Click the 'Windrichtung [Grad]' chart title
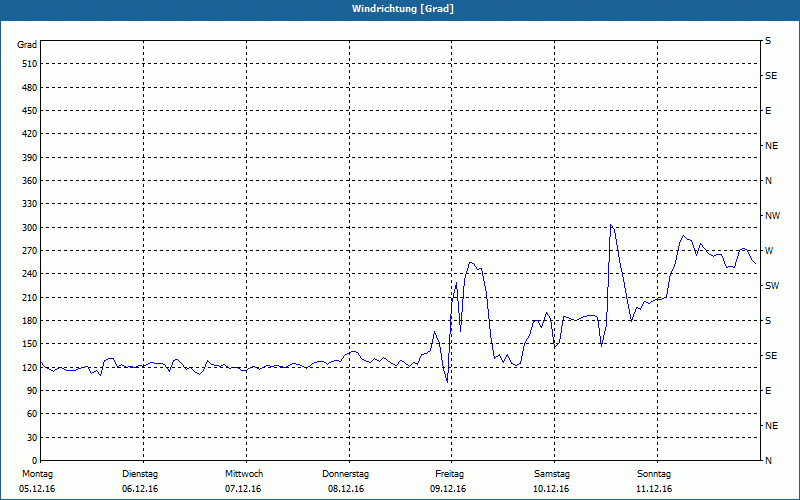This screenshot has width=800, height=500. [x=403, y=9]
